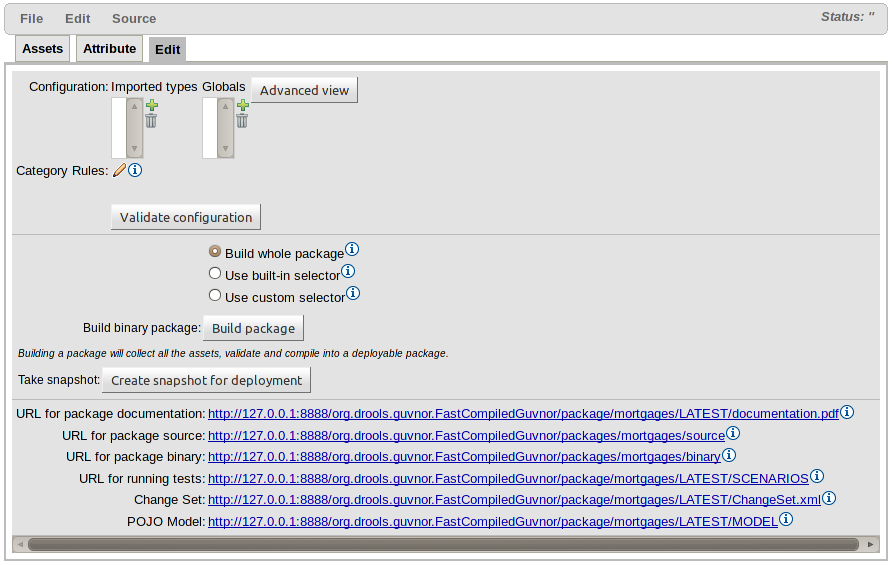Click the green plus icon for Imported types
The width and height of the screenshot is (892, 565).
click(x=151, y=105)
